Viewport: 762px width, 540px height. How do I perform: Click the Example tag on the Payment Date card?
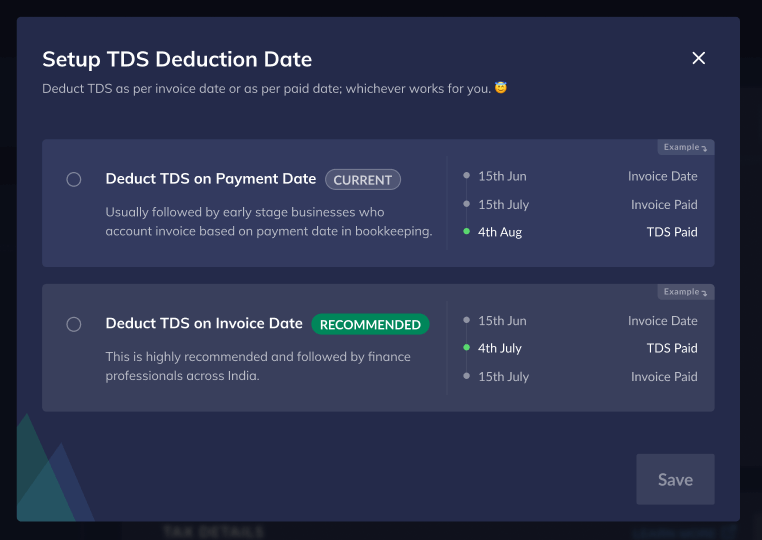(685, 147)
